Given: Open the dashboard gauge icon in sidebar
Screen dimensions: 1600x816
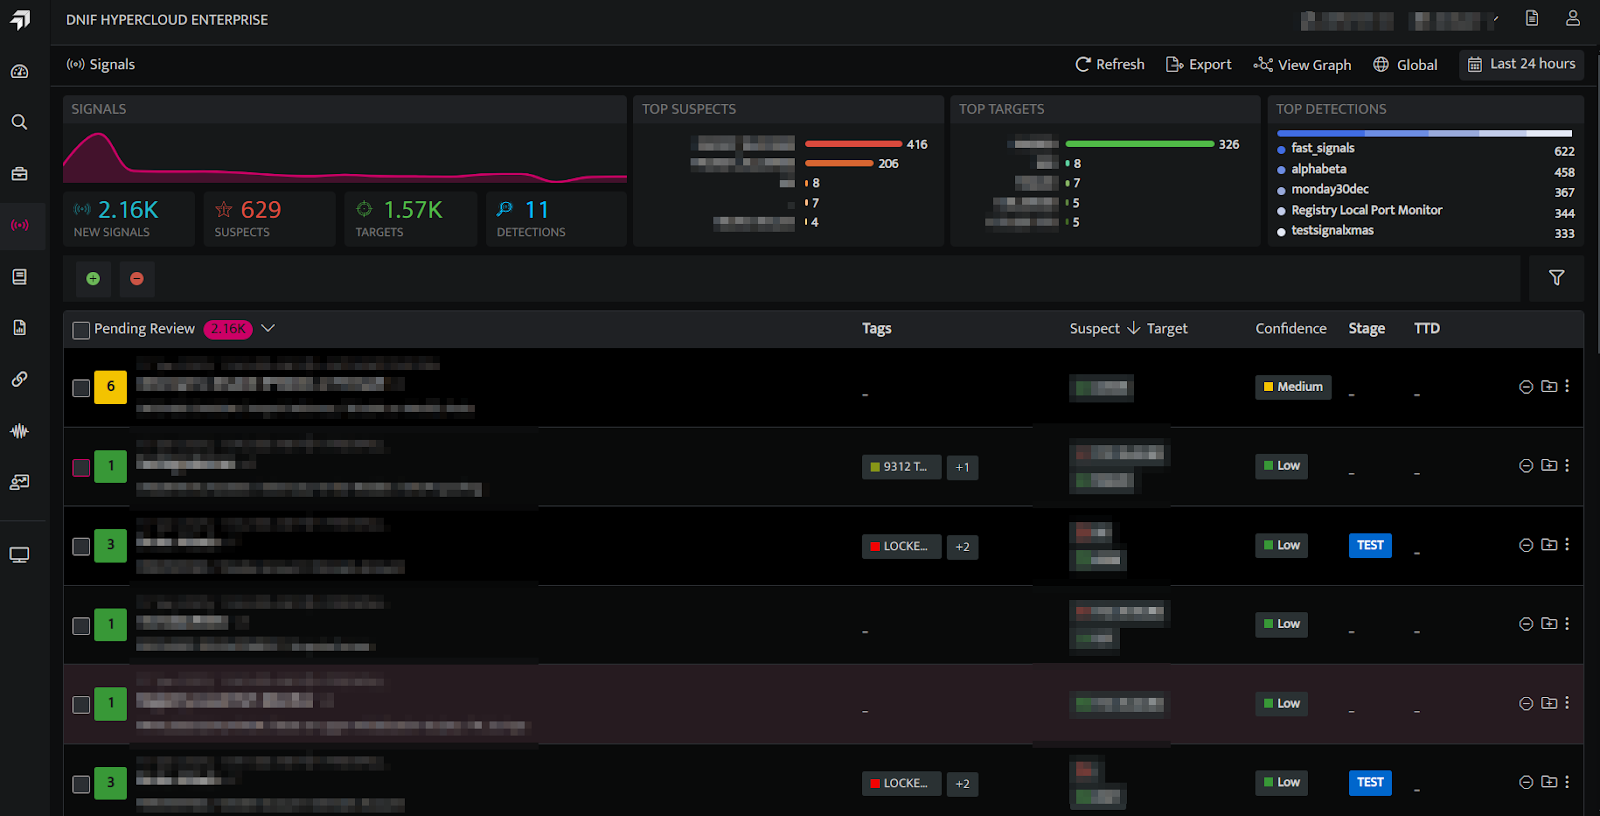Looking at the screenshot, I should (x=19, y=71).
